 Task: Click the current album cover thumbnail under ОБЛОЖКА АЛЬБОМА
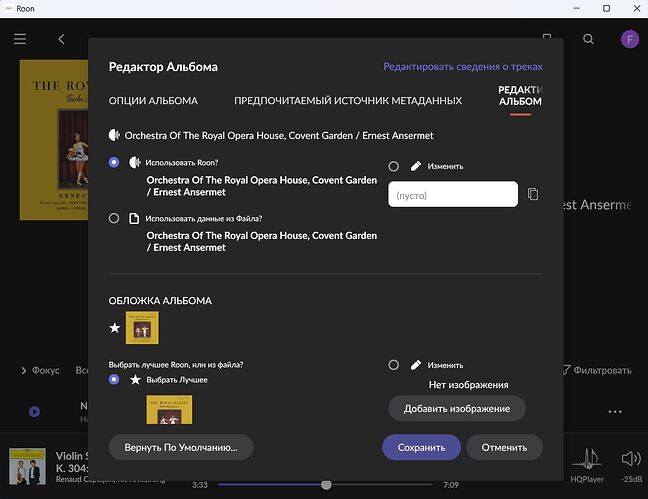pyautogui.click(x=142, y=328)
